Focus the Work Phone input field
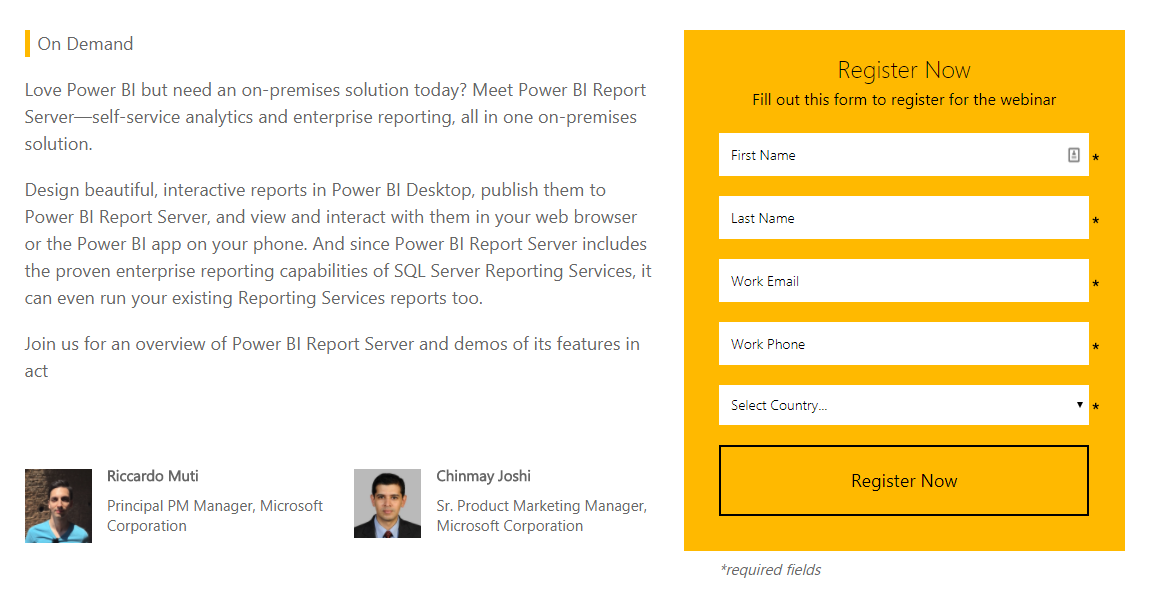 [x=904, y=344]
